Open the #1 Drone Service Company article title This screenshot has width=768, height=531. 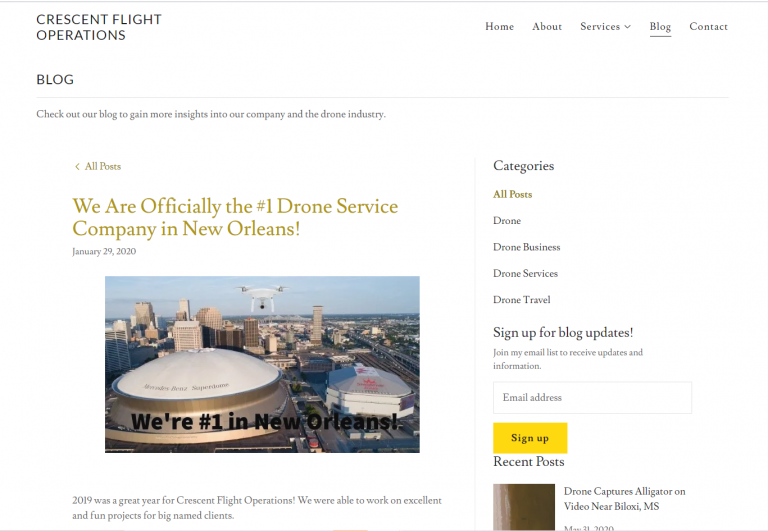pyautogui.click(x=235, y=217)
